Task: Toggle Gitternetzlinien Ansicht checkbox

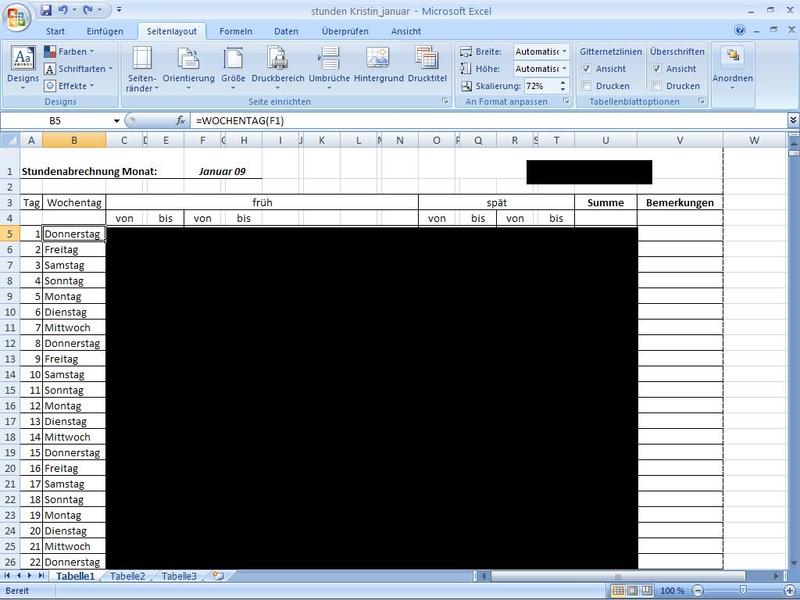Action: click(587, 68)
